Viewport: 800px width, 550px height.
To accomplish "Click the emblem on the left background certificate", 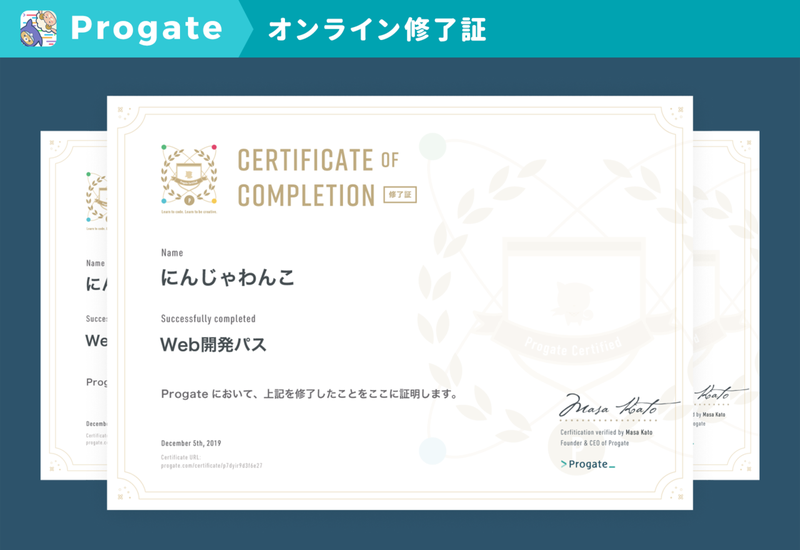I will click(x=96, y=200).
